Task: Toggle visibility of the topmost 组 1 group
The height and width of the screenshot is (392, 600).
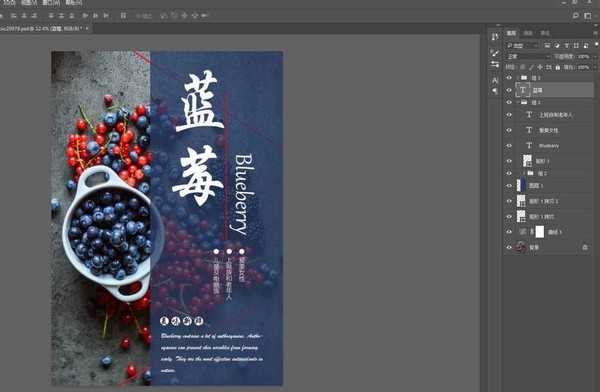Action: (509, 78)
